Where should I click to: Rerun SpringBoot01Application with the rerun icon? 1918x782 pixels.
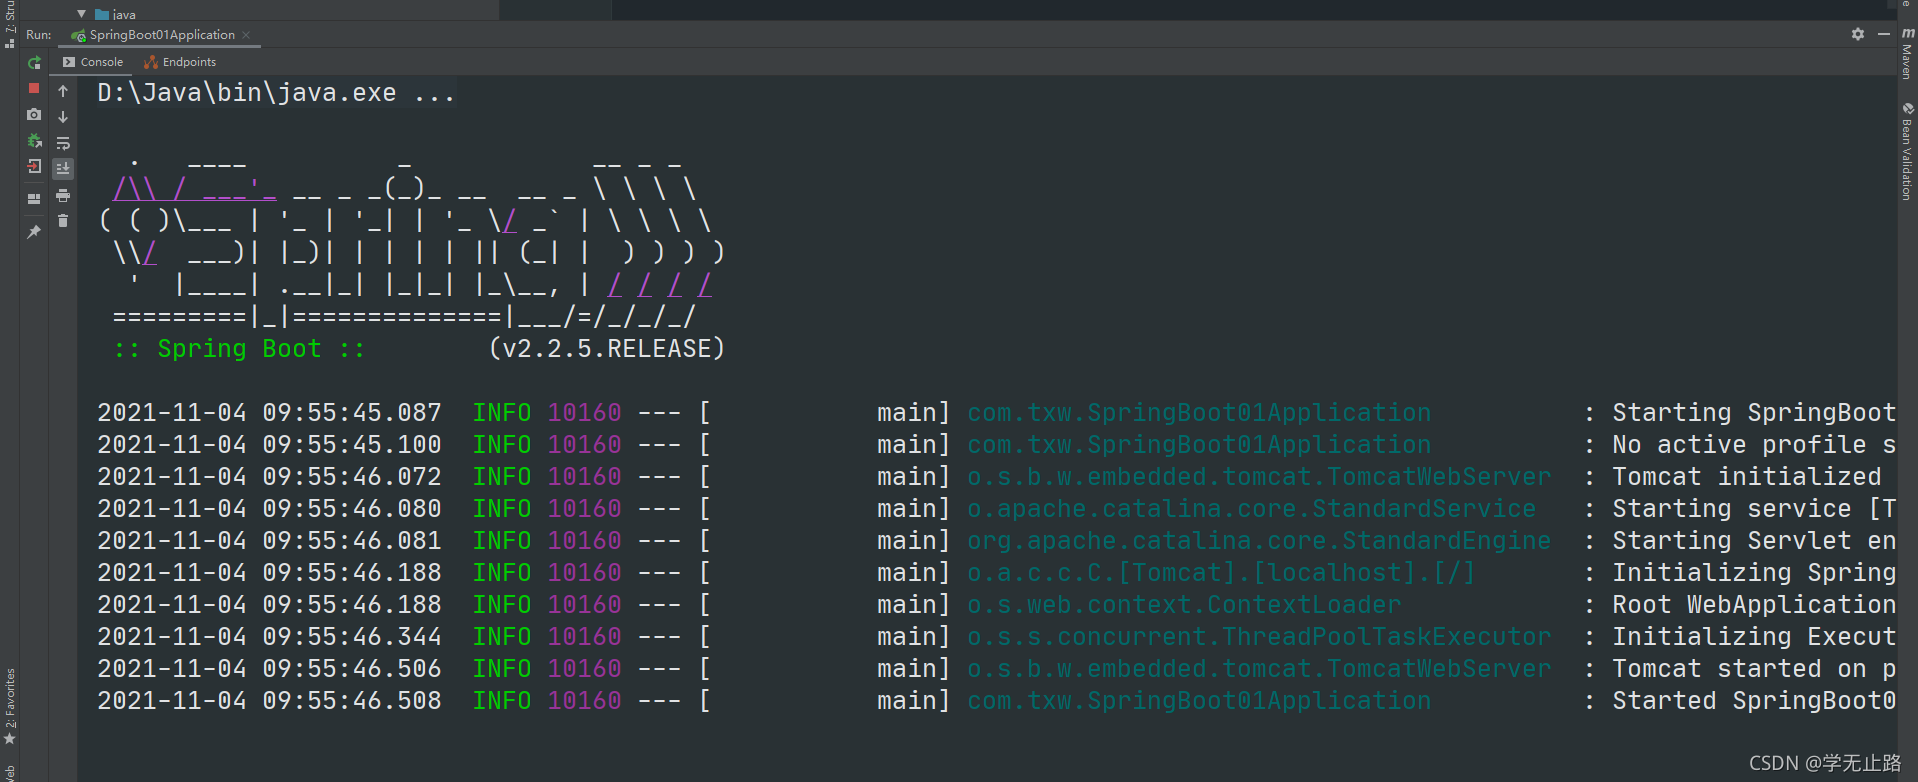click(34, 62)
